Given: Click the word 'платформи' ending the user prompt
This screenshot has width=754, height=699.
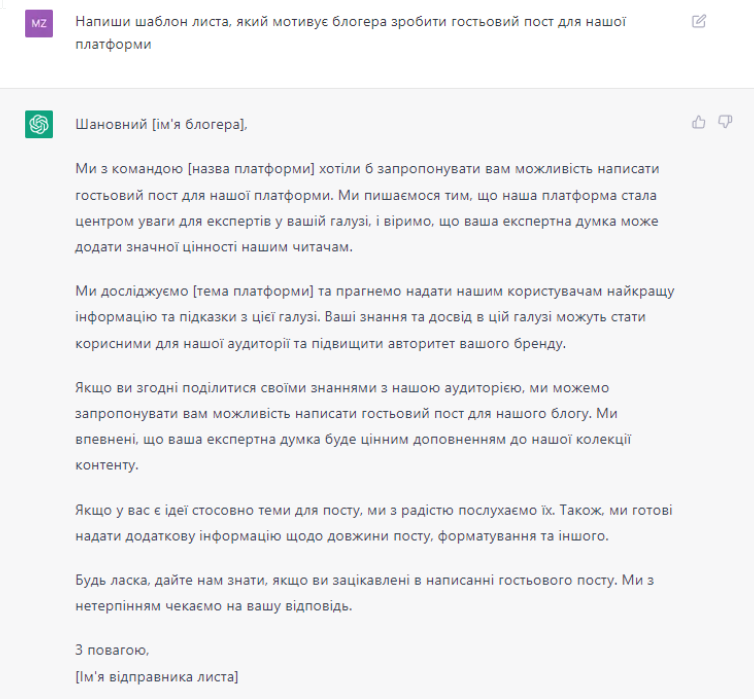Looking at the screenshot, I should tap(113, 44).
